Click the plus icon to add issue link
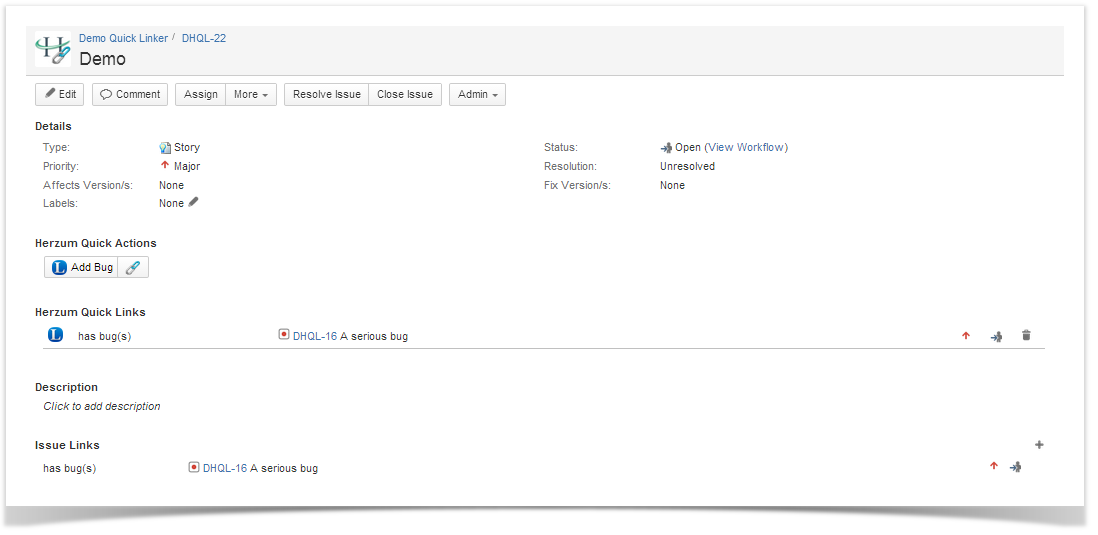 [1039, 445]
